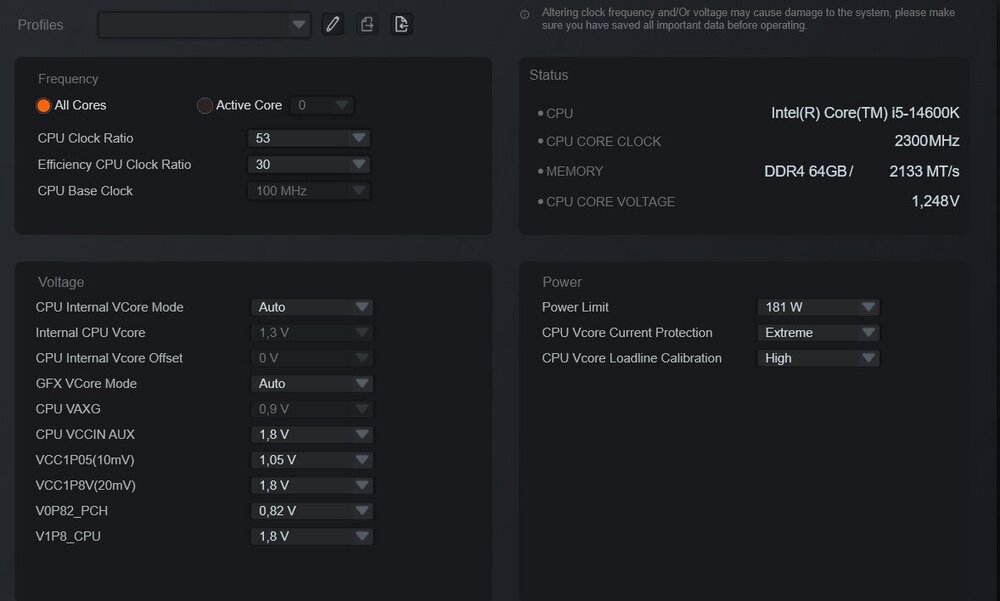The image size is (1000, 601).
Task: Open the CPU Vcore Loadline Calibration dropdown
Action: [x=817, y=359]
